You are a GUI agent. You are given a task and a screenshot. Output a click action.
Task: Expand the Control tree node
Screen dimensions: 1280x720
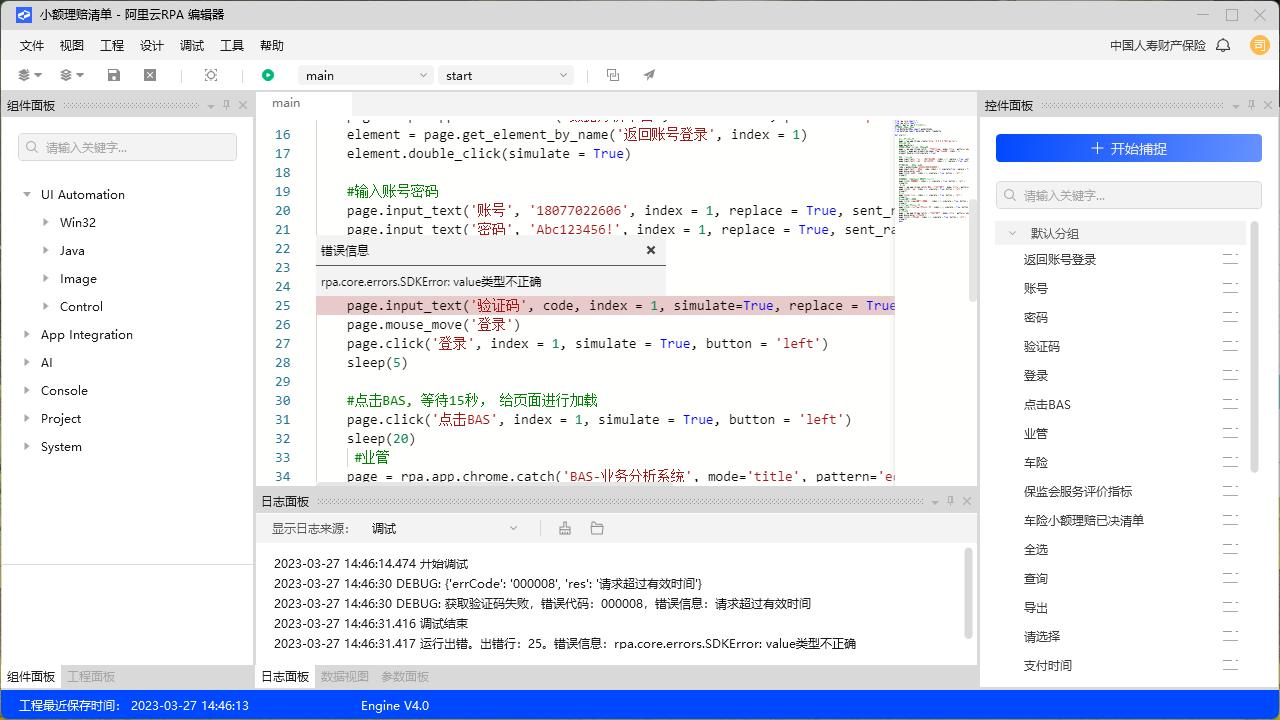[46, 307]
